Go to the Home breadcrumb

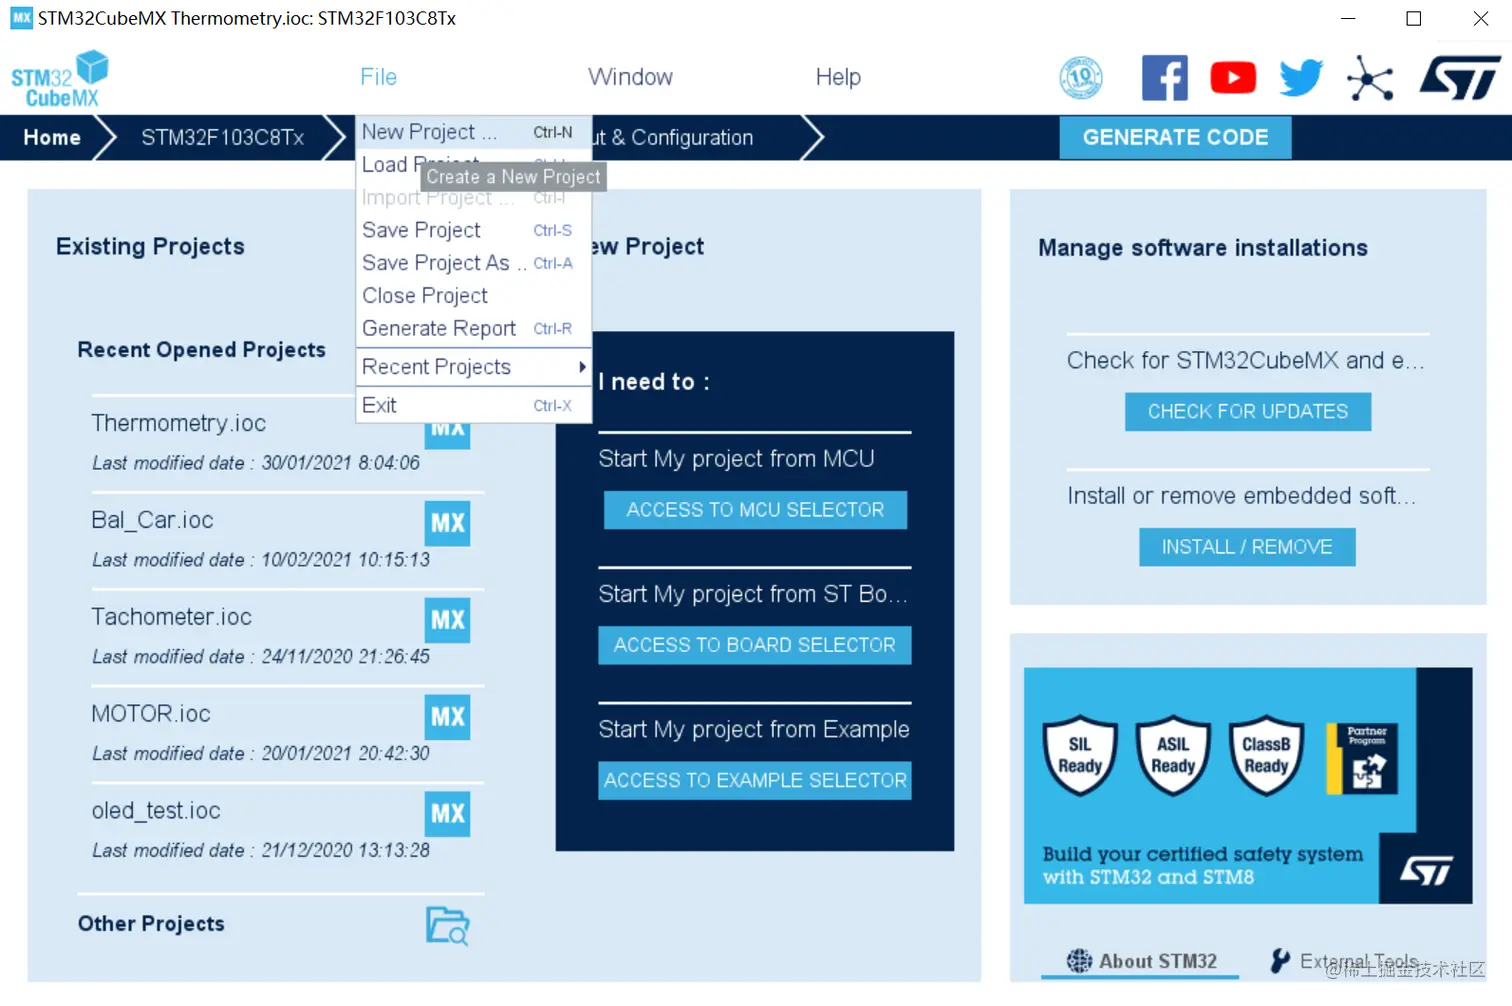tap(52, 138)
